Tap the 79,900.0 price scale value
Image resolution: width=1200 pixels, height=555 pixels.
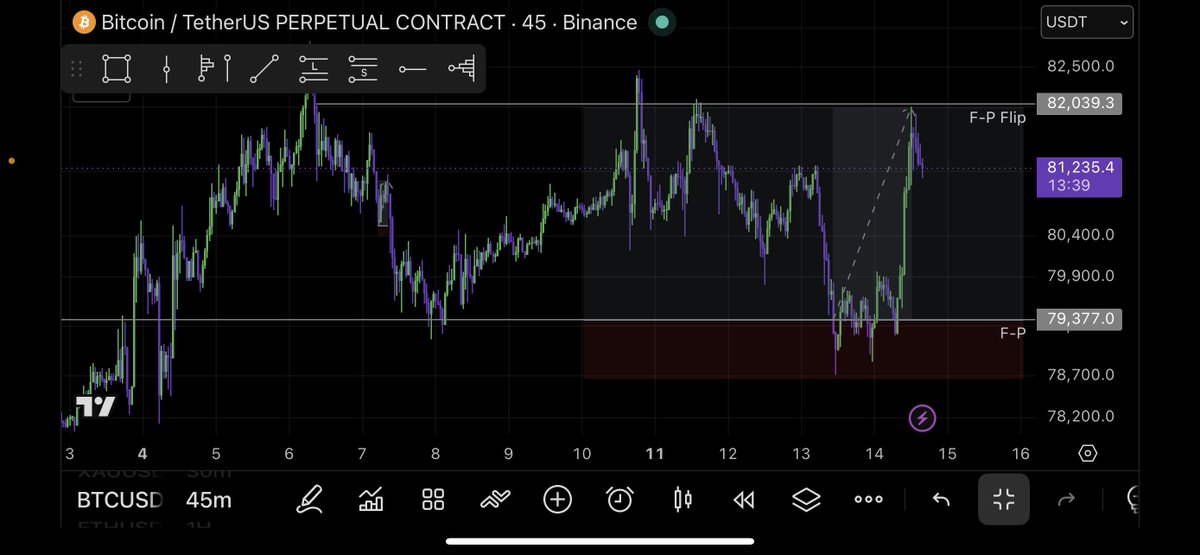(x=1080, y=276)
